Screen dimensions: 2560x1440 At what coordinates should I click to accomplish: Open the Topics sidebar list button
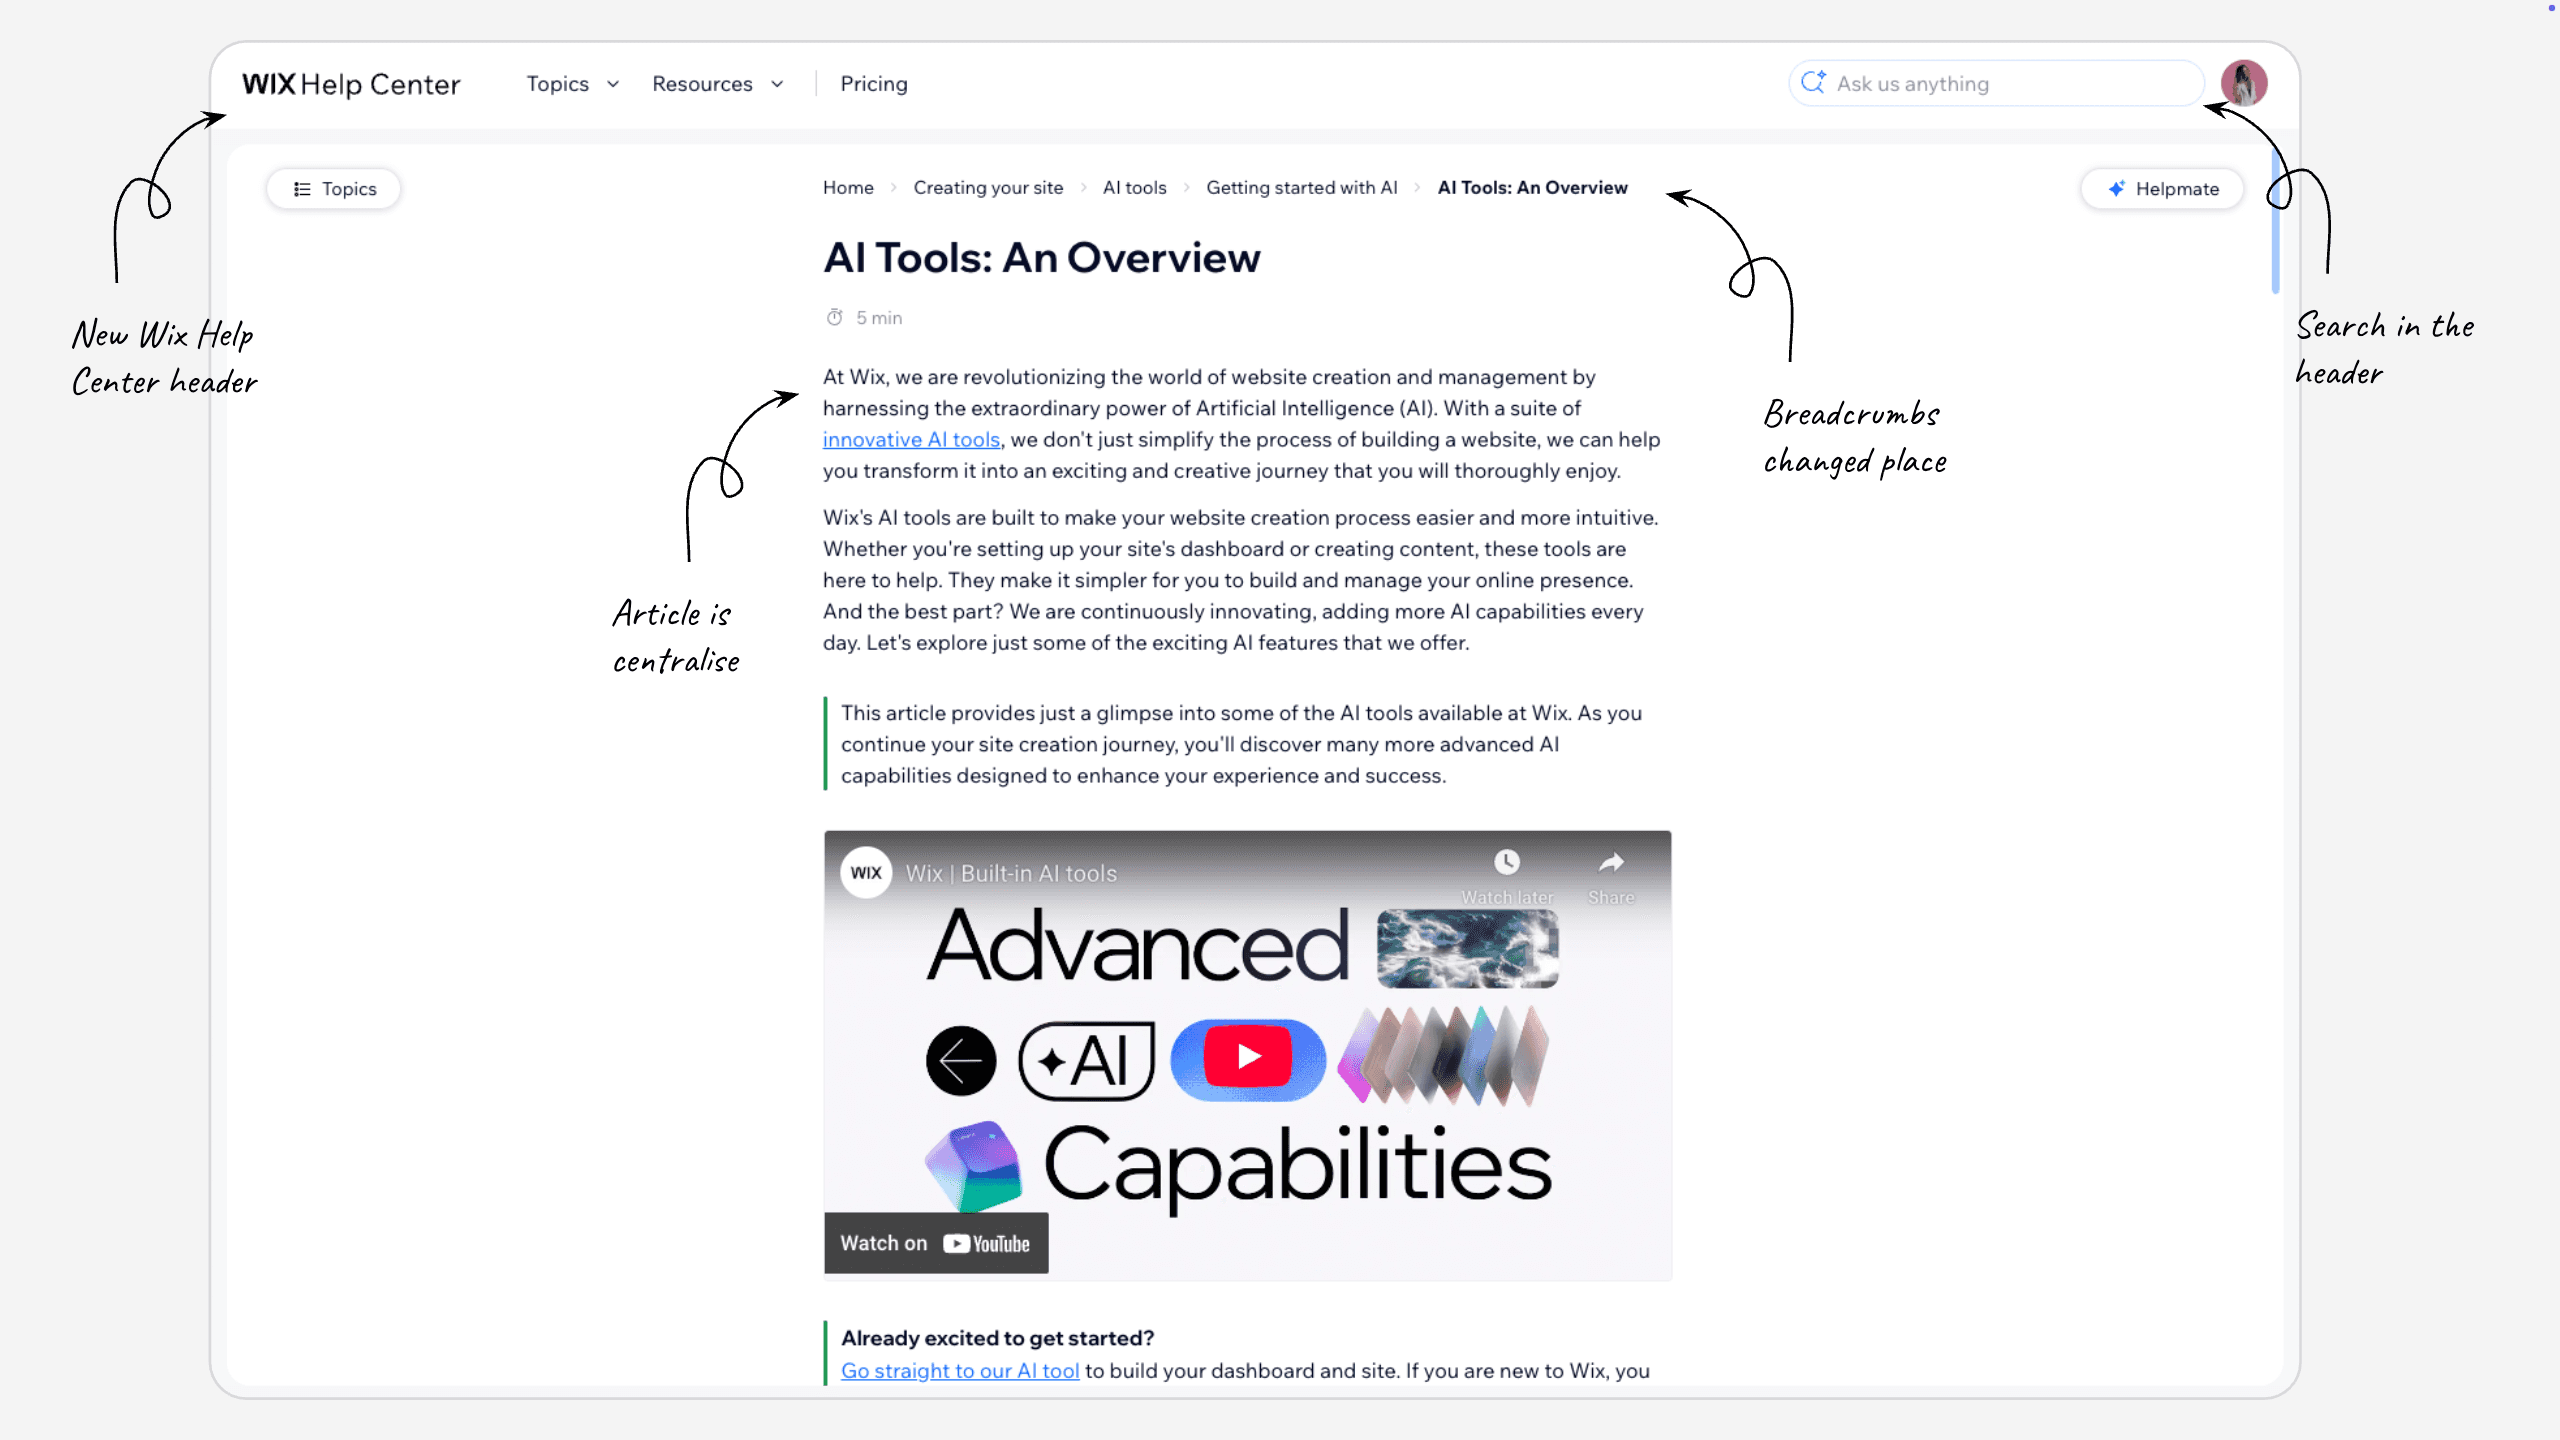[334, 189]
